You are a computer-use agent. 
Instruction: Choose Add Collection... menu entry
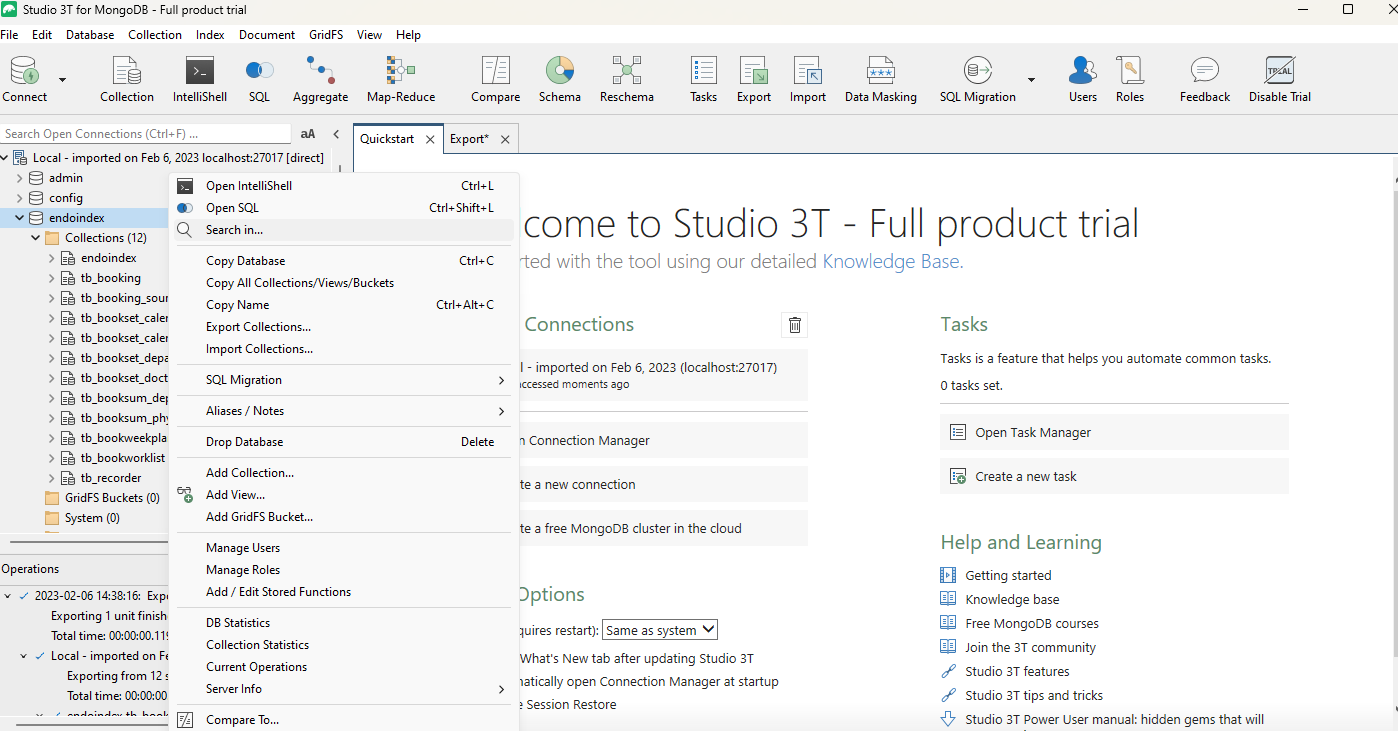(x=345, y=473)
